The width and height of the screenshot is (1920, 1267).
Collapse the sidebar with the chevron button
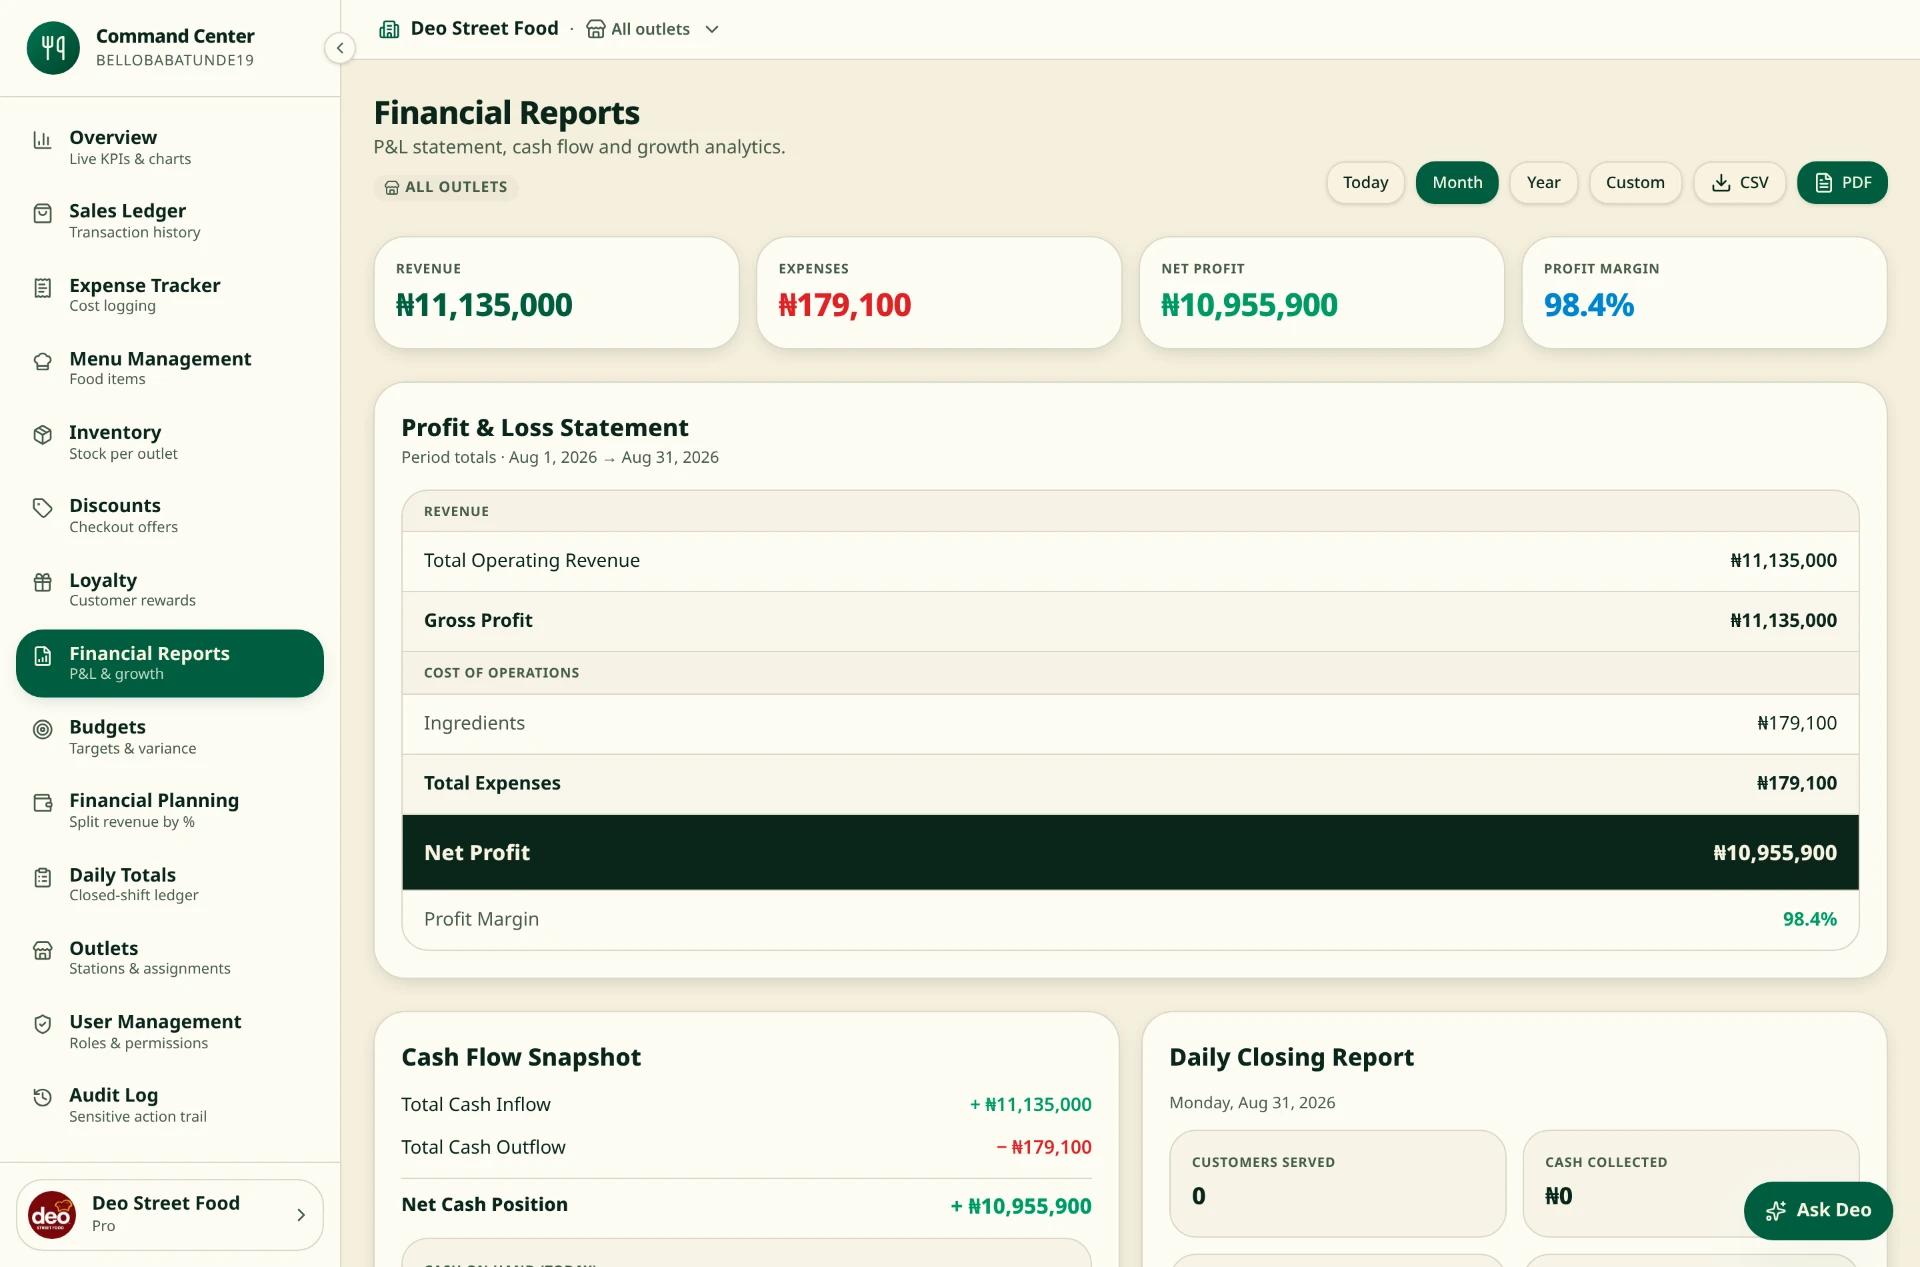pos(340,47)
